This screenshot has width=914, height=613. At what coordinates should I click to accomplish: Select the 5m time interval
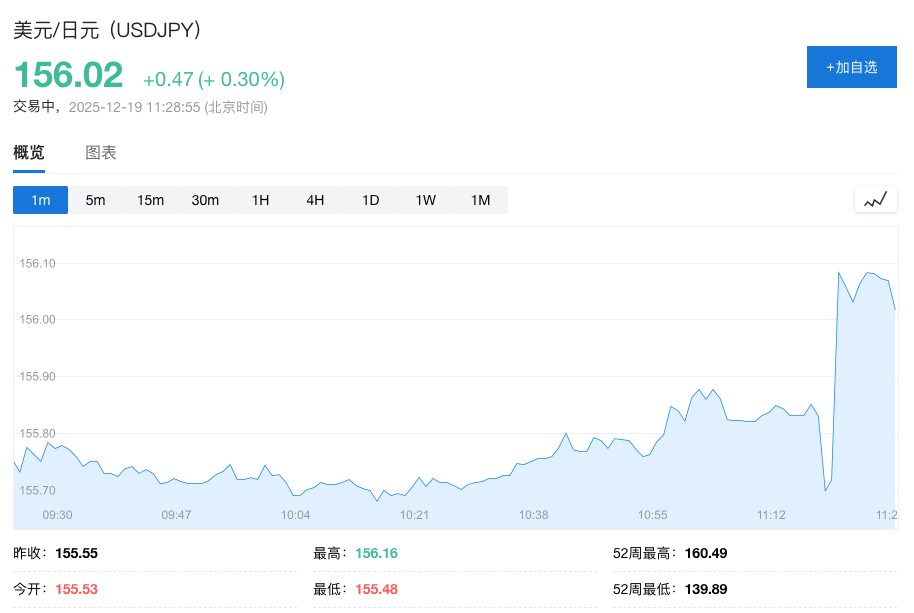pyautogui.click(x=95, y=200)
